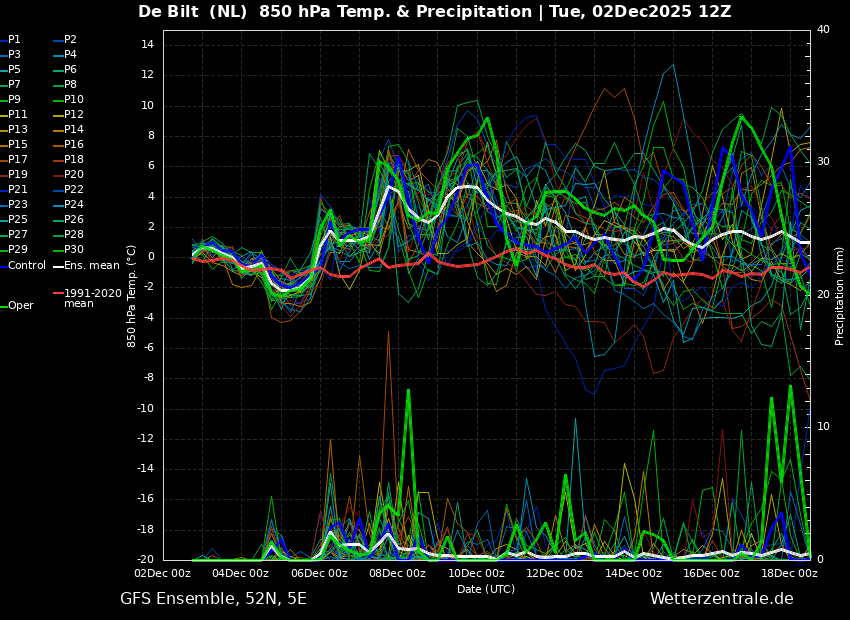The image size is (850, 620).
Task: Select the '06Dec 00z' axis label
Action: click(320, 573)
